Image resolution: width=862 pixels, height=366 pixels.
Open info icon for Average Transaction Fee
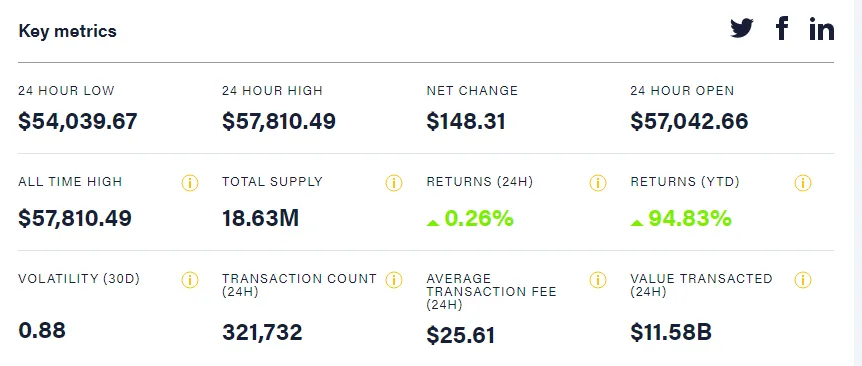coord(598,280)
